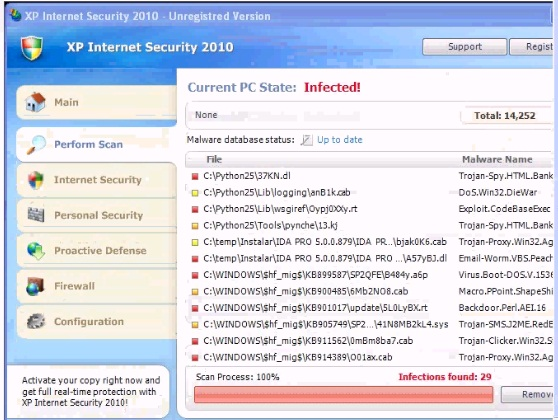Select the Backdoor.Perl.AEI.16 result row
This screenshot has width=558, height=420.
(x=369, y=308)
